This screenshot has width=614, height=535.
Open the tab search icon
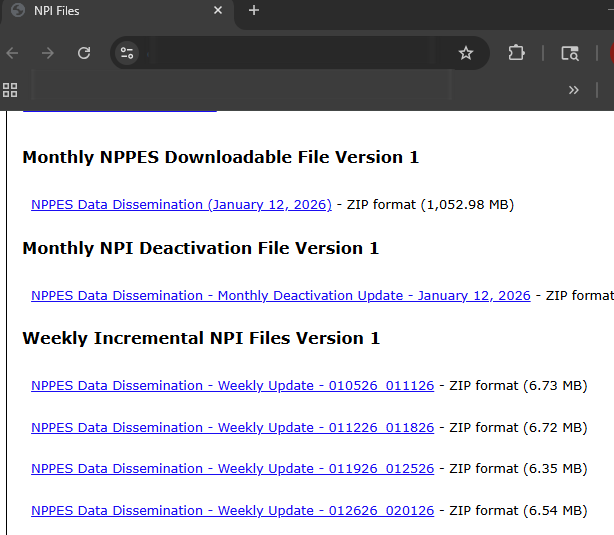click(x=570, y=53)
